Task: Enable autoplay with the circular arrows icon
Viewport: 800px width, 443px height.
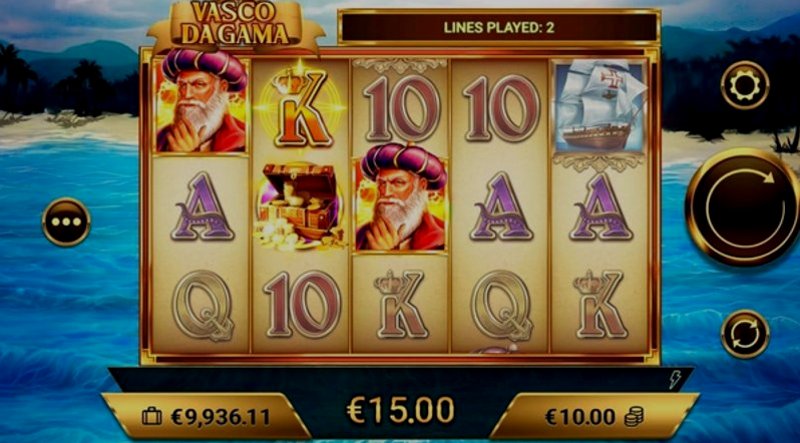Action: tap(745, 334)
